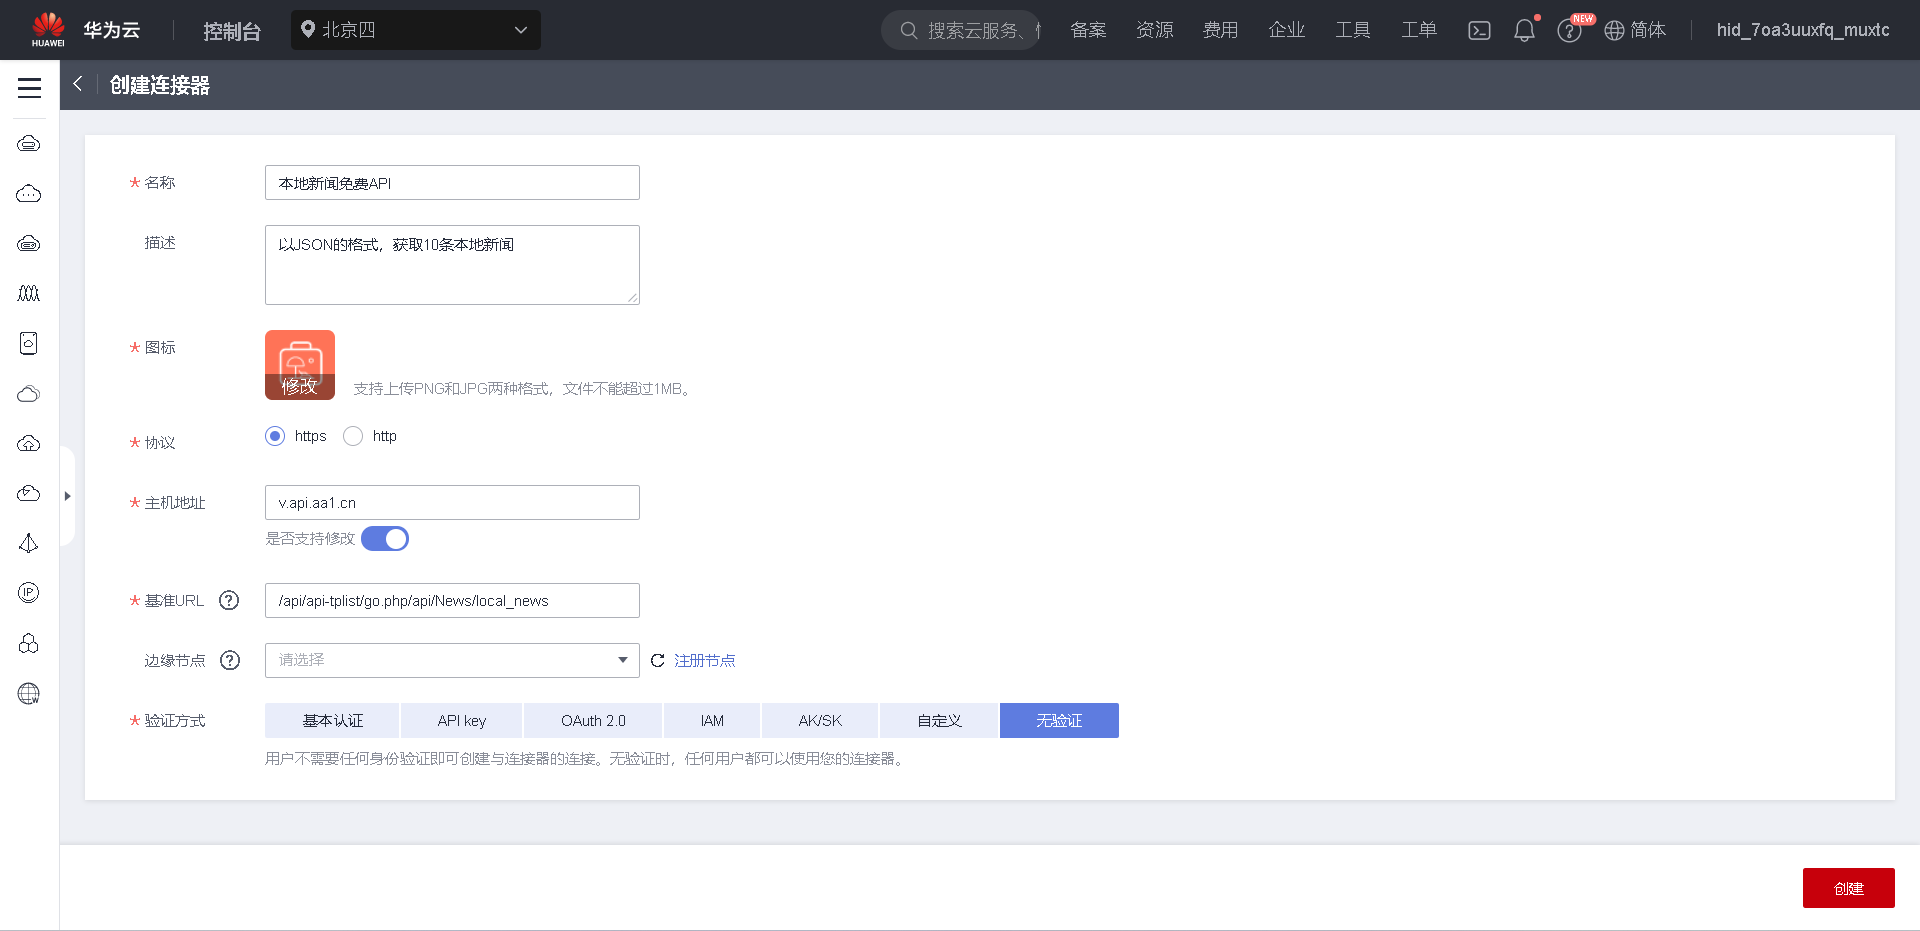Open the disk storage sidebar icon
This screenshot has width=1920, height=931.
tap(29, 343)
